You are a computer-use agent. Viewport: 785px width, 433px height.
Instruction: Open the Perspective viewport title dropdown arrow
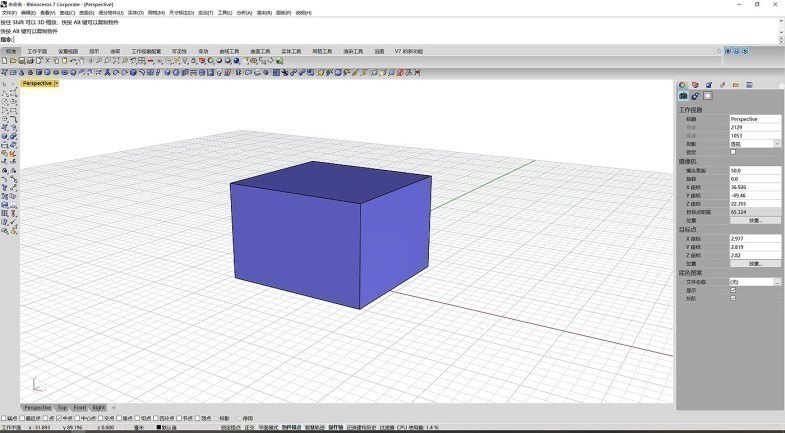(x=57, y=83)
